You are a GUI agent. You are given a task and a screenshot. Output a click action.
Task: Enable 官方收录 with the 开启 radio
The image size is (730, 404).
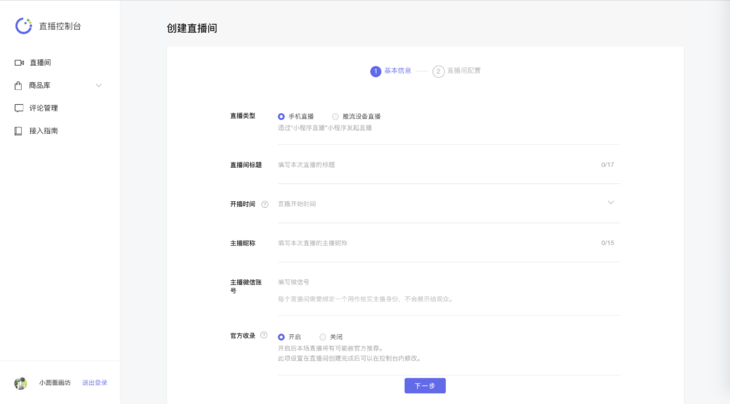click(x=281, y=337)
